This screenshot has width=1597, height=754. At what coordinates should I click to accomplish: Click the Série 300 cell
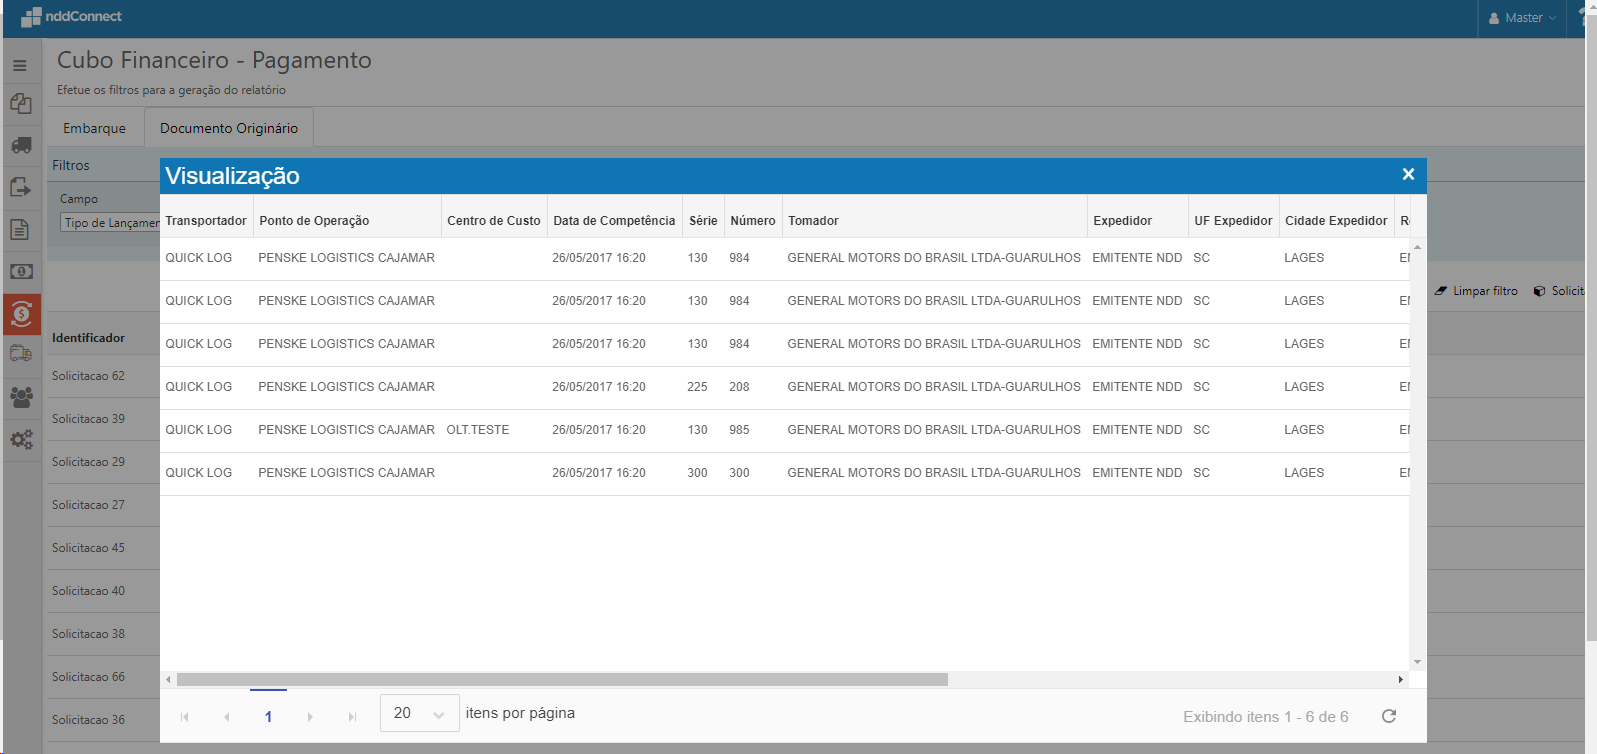[x=697, y=473]
